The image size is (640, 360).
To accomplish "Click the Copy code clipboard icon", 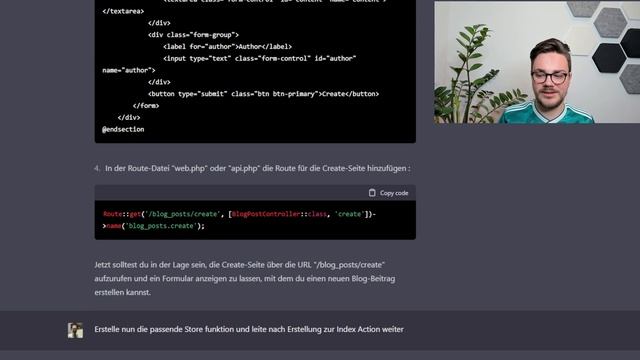I will [372, 193].
